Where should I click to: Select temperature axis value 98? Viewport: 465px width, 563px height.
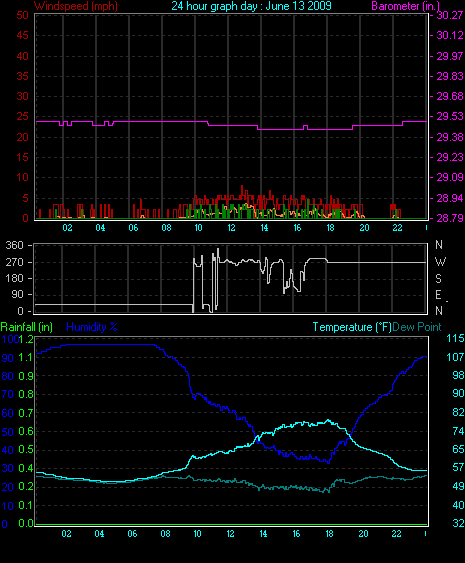pos(459,375)
